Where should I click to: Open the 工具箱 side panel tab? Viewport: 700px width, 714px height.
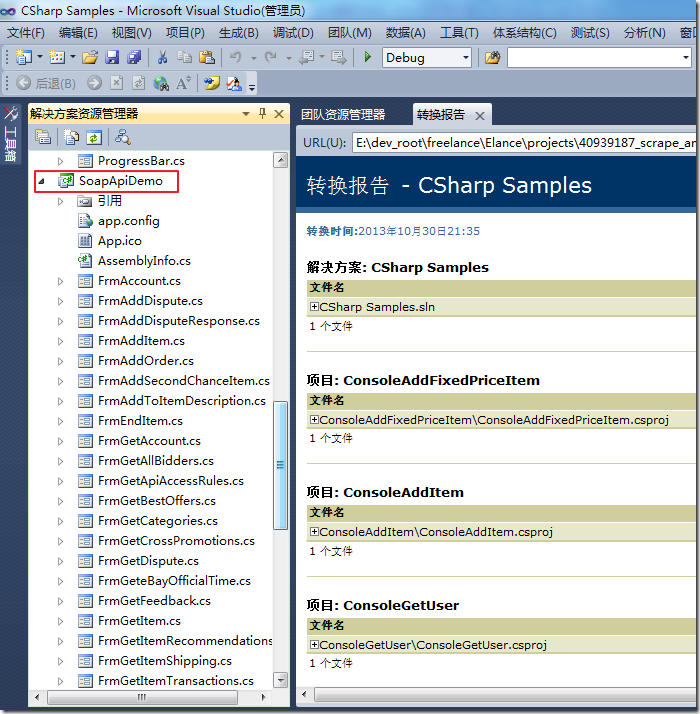pos(10,134)
